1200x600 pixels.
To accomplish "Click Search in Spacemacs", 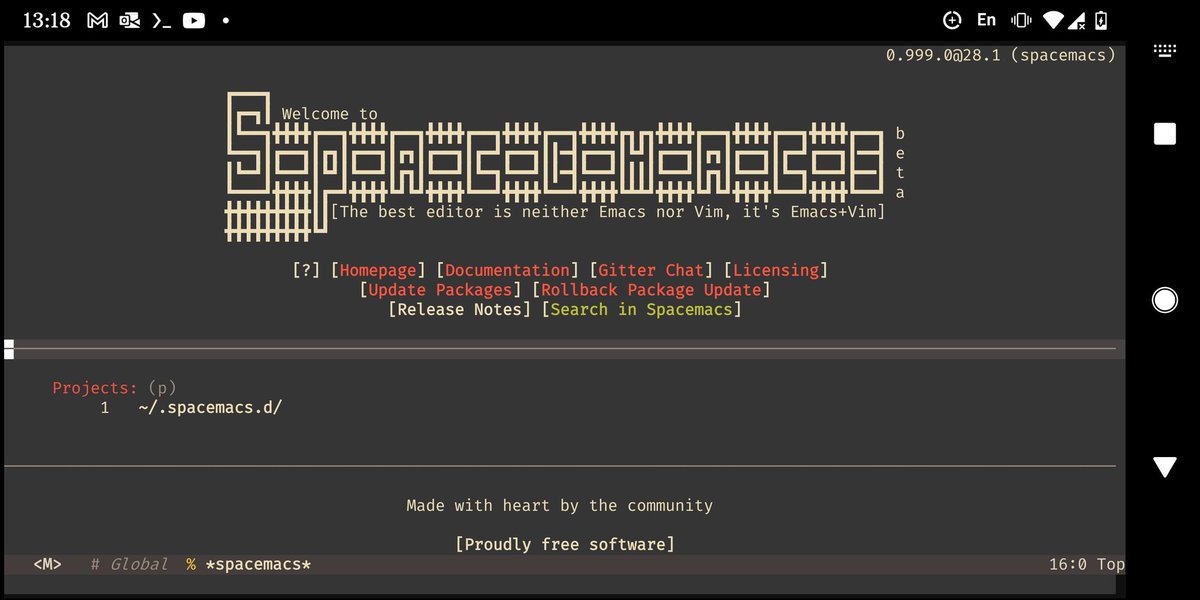I will tap(642, 310).
